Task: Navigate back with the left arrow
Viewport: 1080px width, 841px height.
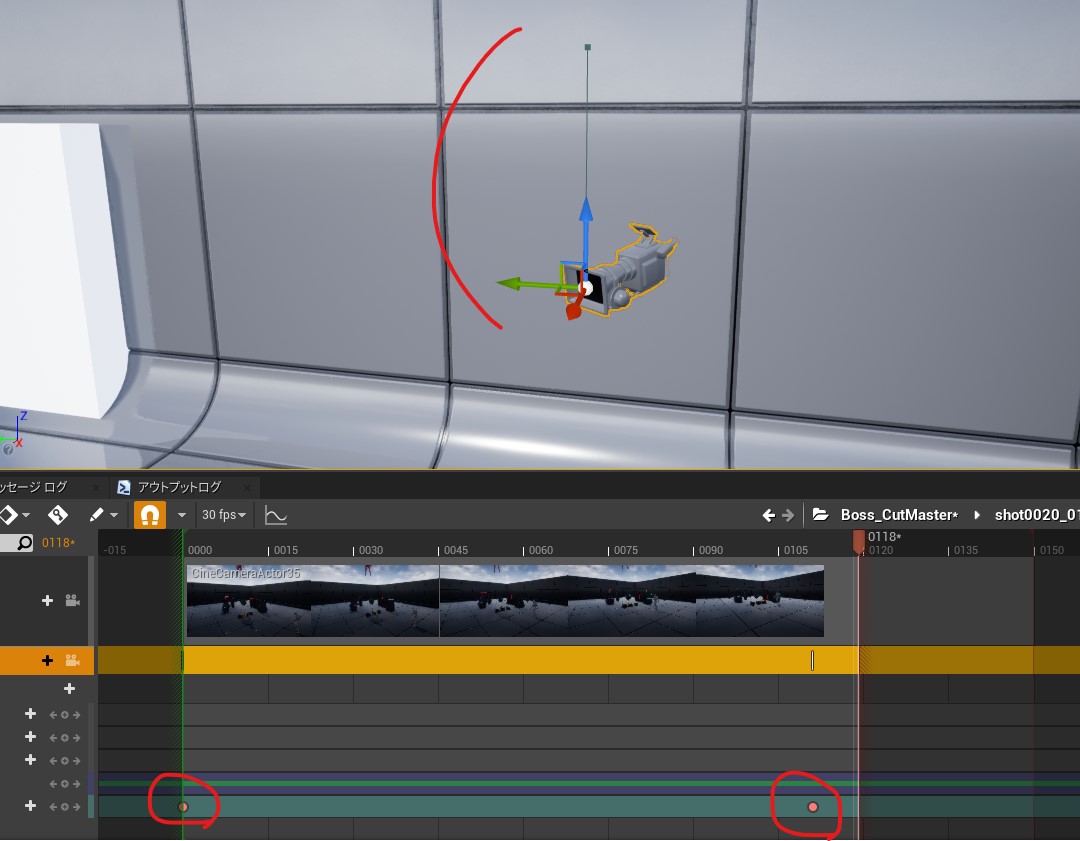Action: click(769, 515)
